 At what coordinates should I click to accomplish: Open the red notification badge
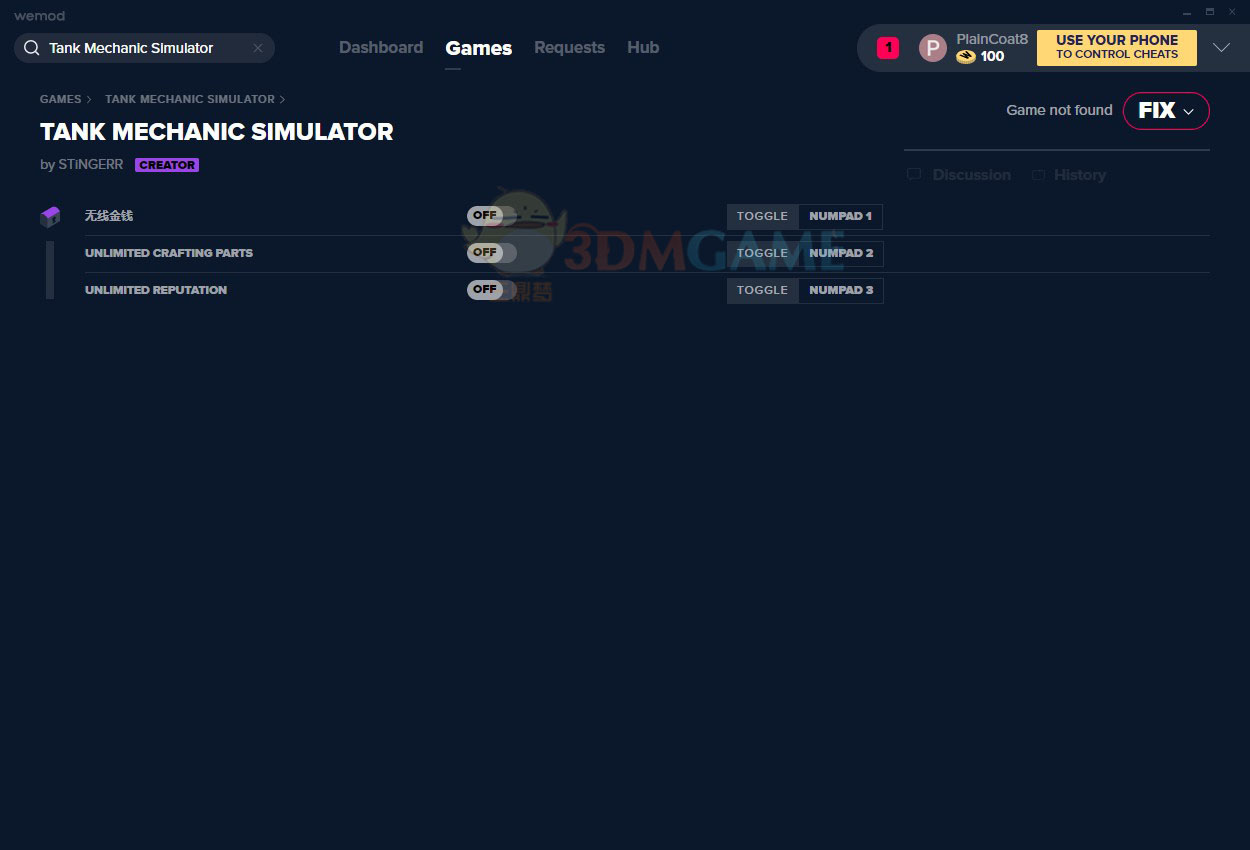(888, 47)
